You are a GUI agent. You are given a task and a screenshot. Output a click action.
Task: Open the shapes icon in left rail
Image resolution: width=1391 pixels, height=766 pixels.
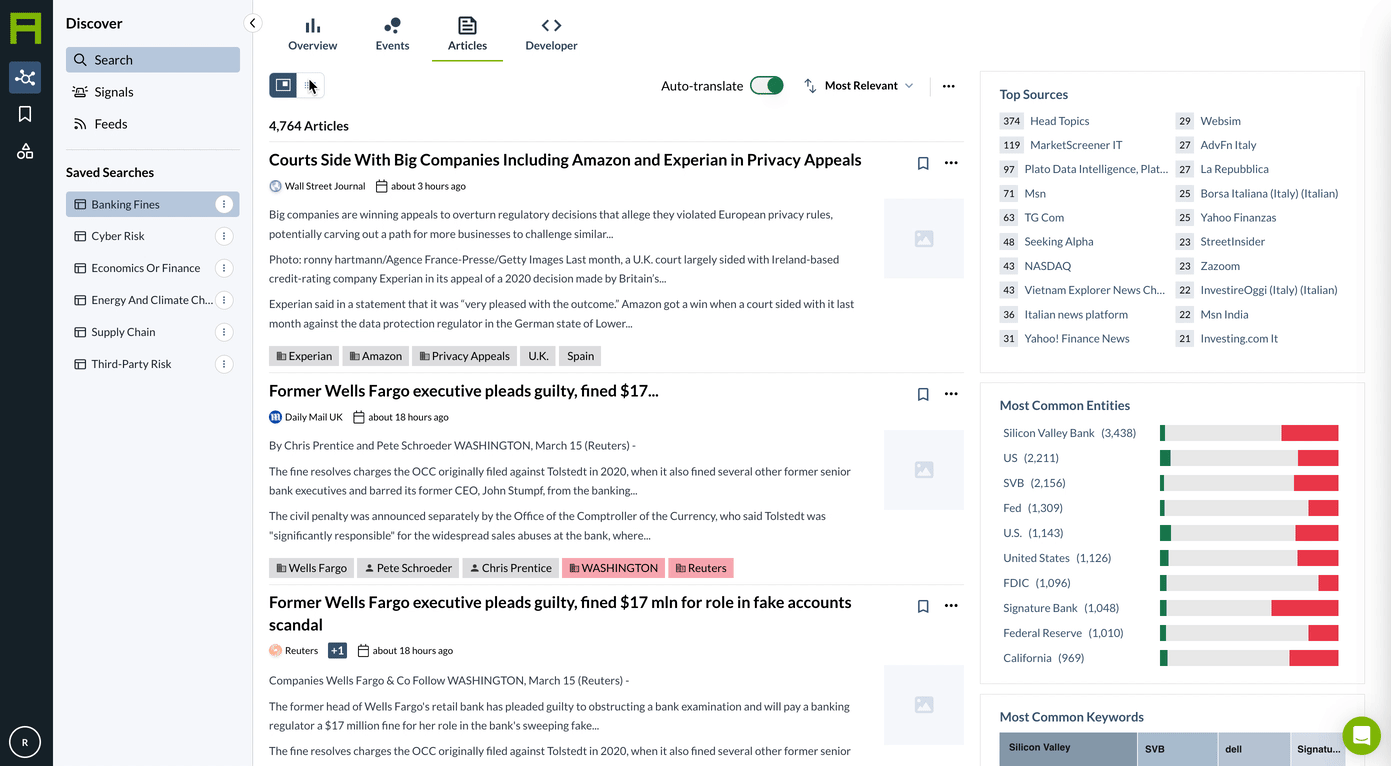tap(25, 151)
